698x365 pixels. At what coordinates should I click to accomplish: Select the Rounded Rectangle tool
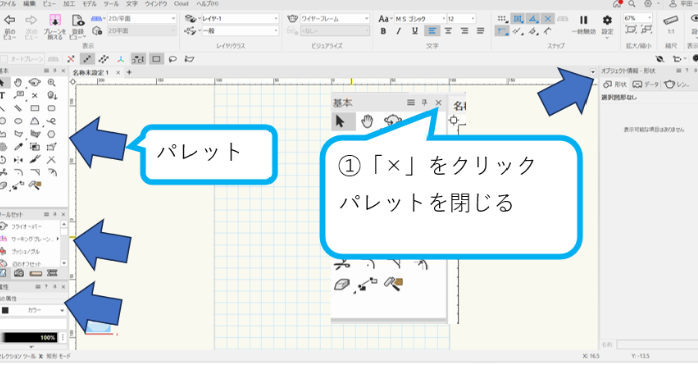tap(52, 108)
